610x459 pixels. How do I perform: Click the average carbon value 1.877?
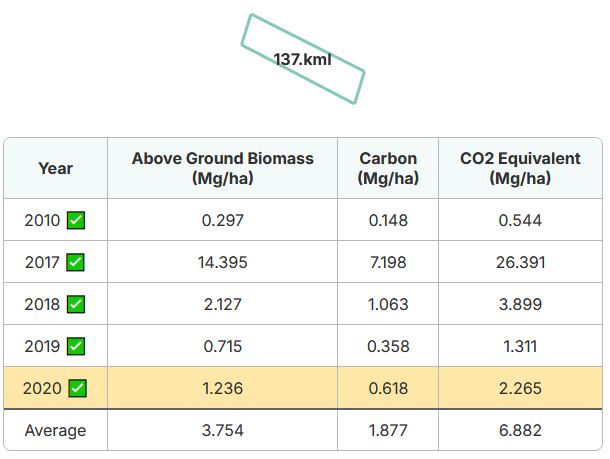click(388, 430)
